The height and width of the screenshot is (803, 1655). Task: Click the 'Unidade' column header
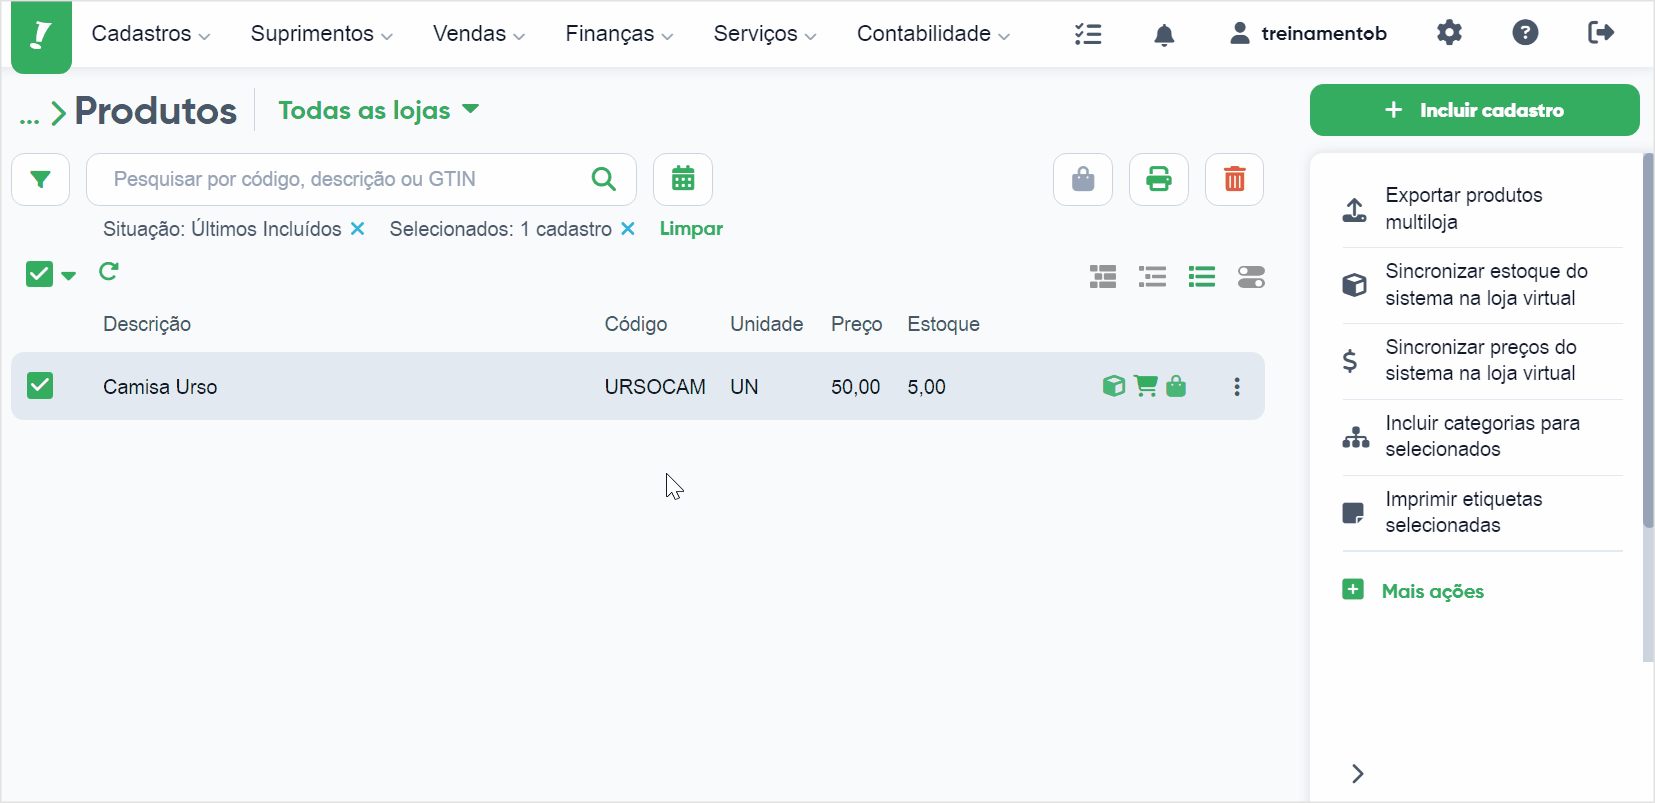coord(767,324)
